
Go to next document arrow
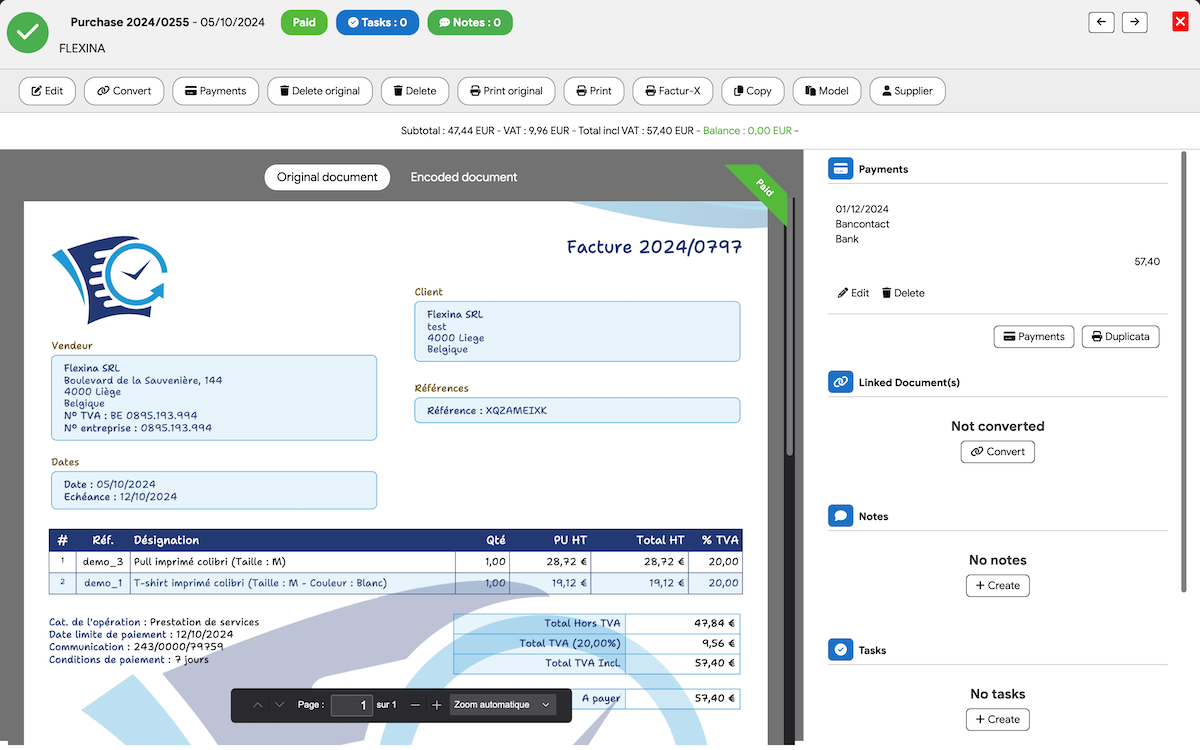[x=1134, y=22]
